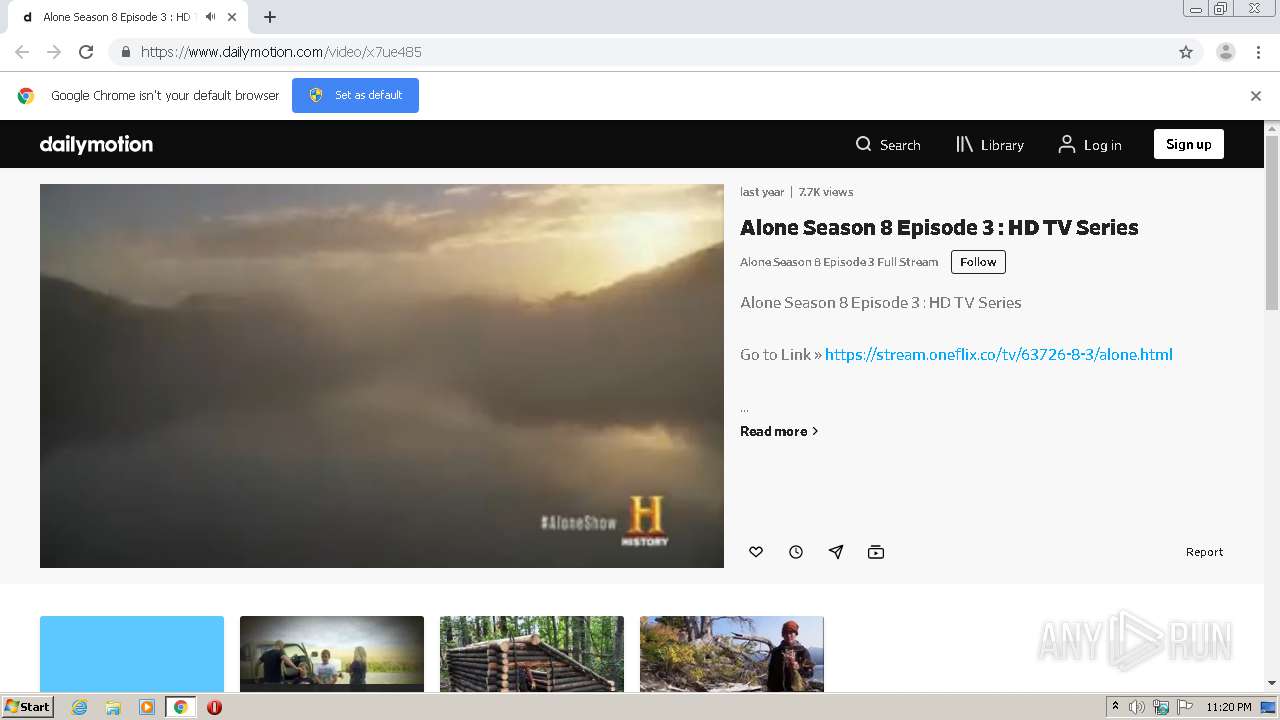Open network status tray icon

[x=1161, y=707]
